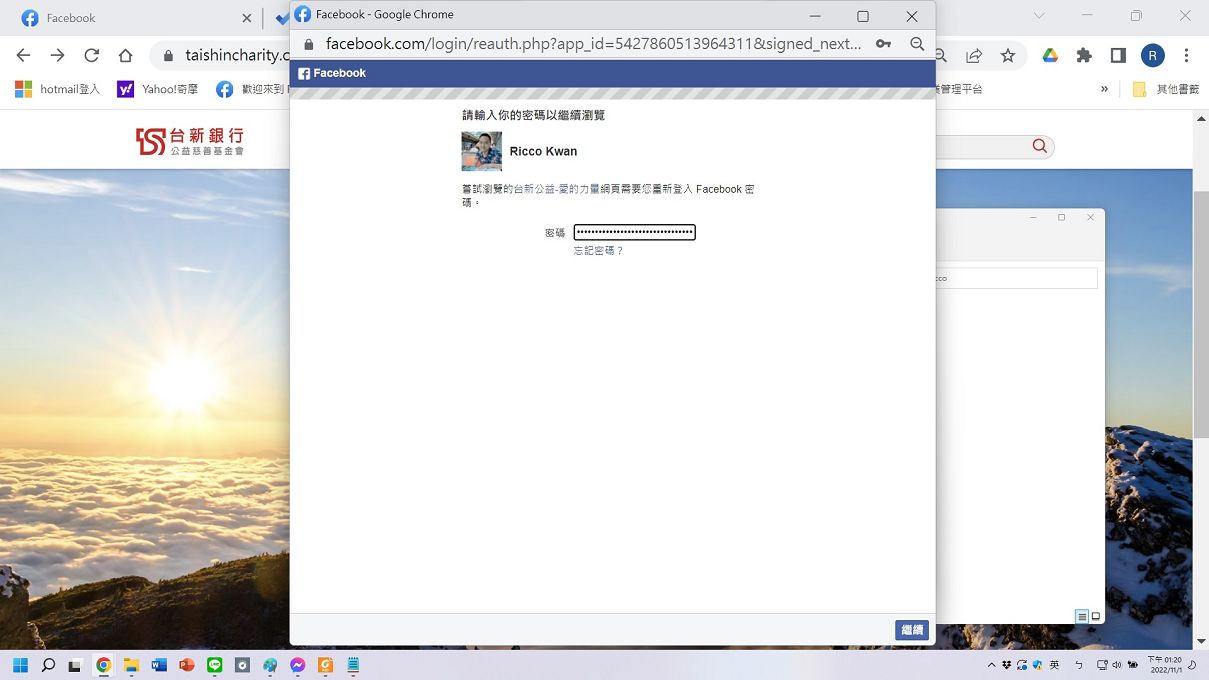
Task: Open the hotmail登入 bookmark
Action: (x=58, y=89)
